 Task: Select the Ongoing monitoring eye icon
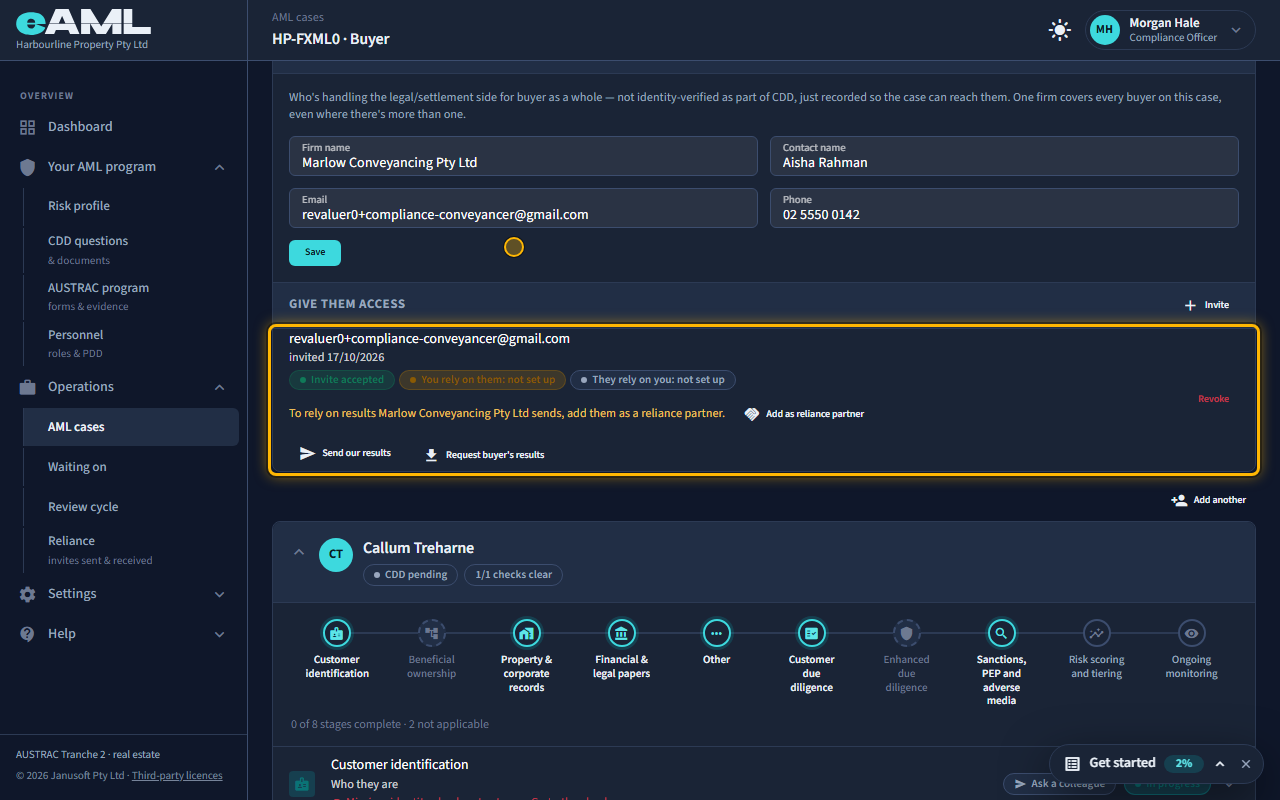pos(1191,633)
